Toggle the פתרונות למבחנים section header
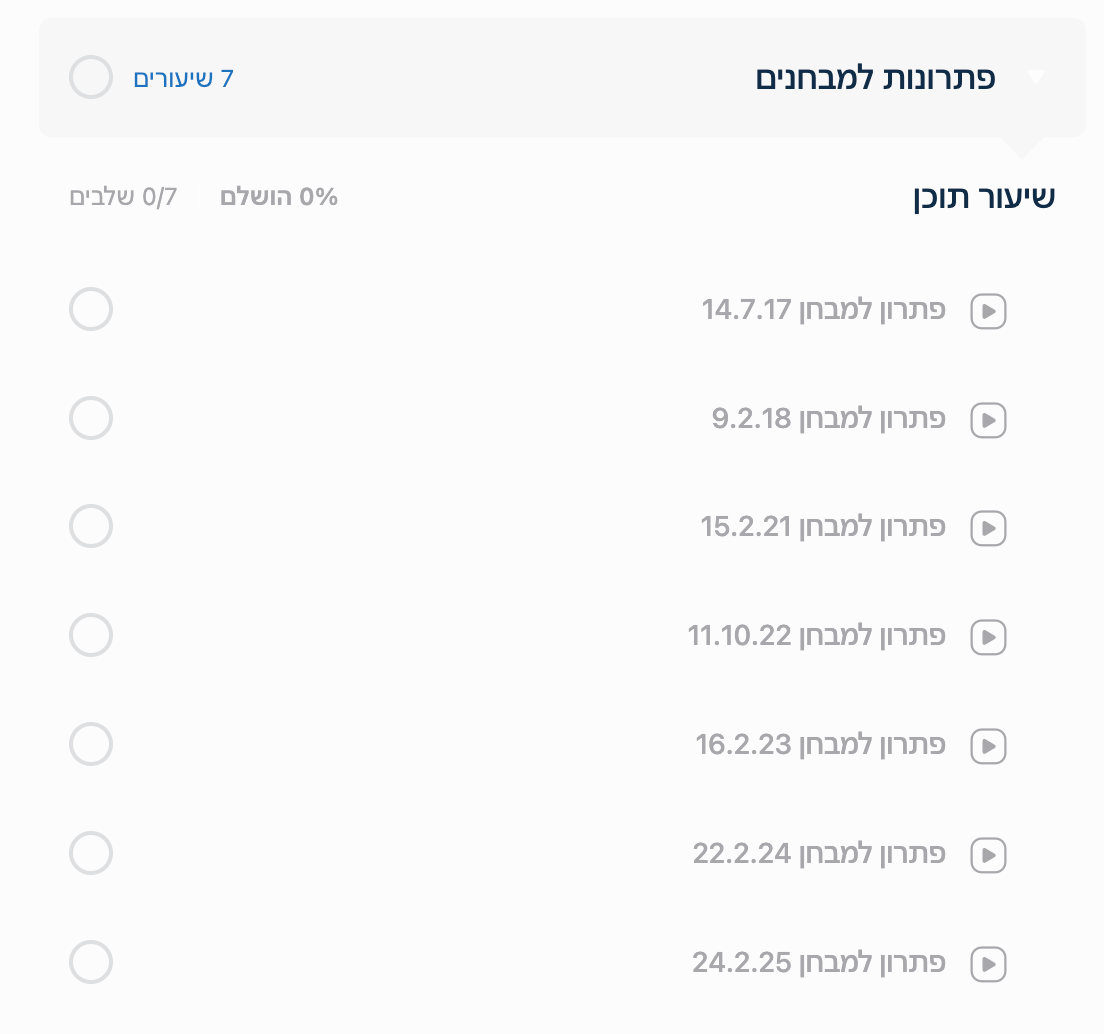The image size is (1104, 1034). (x=874, y=78)
